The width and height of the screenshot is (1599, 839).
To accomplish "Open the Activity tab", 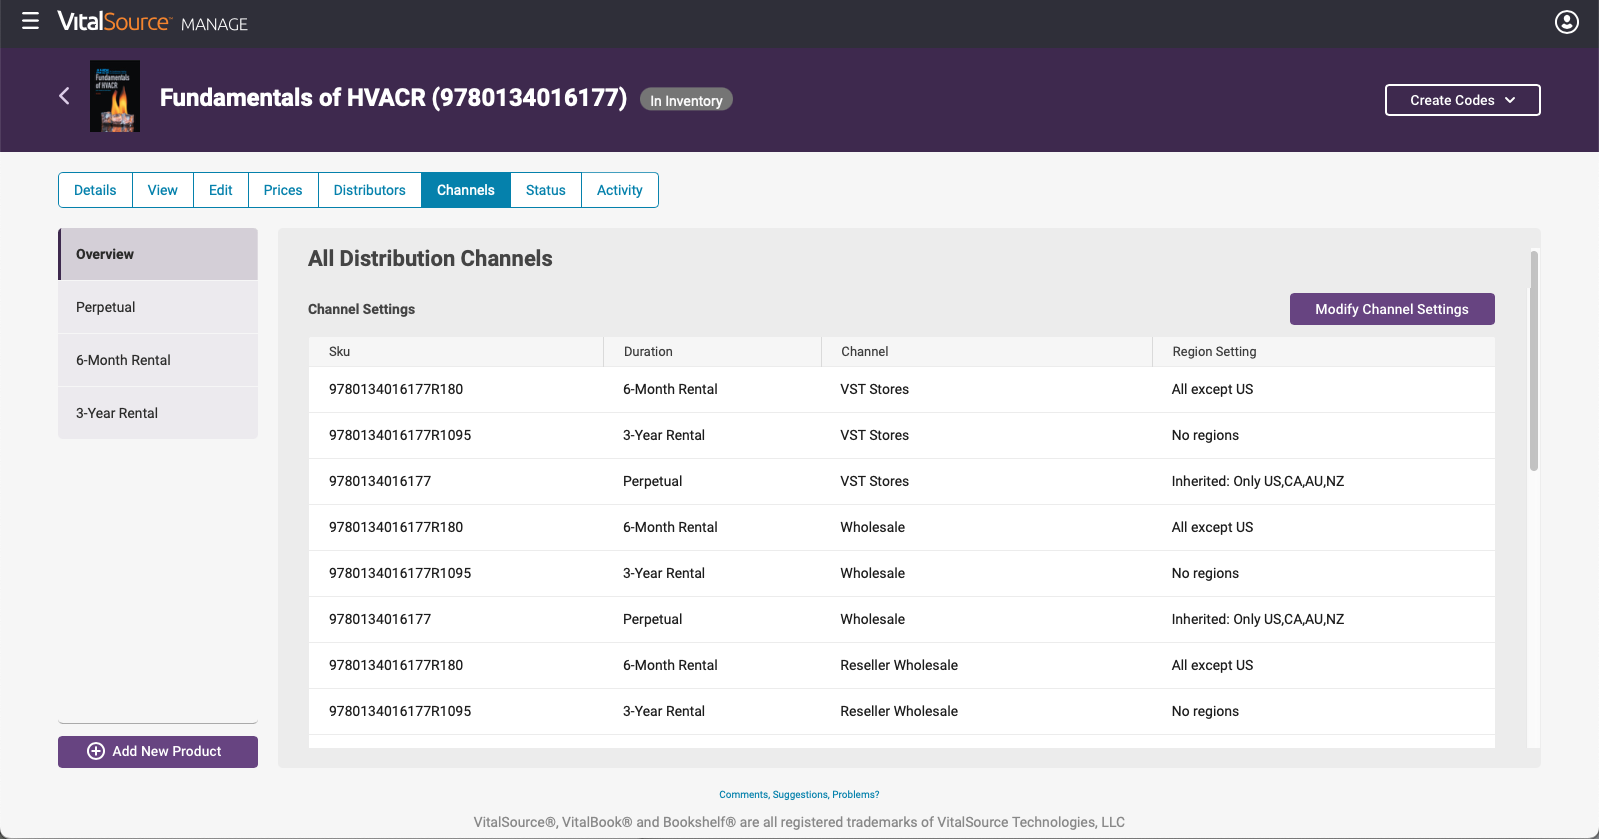I will [x=620, y=190].
